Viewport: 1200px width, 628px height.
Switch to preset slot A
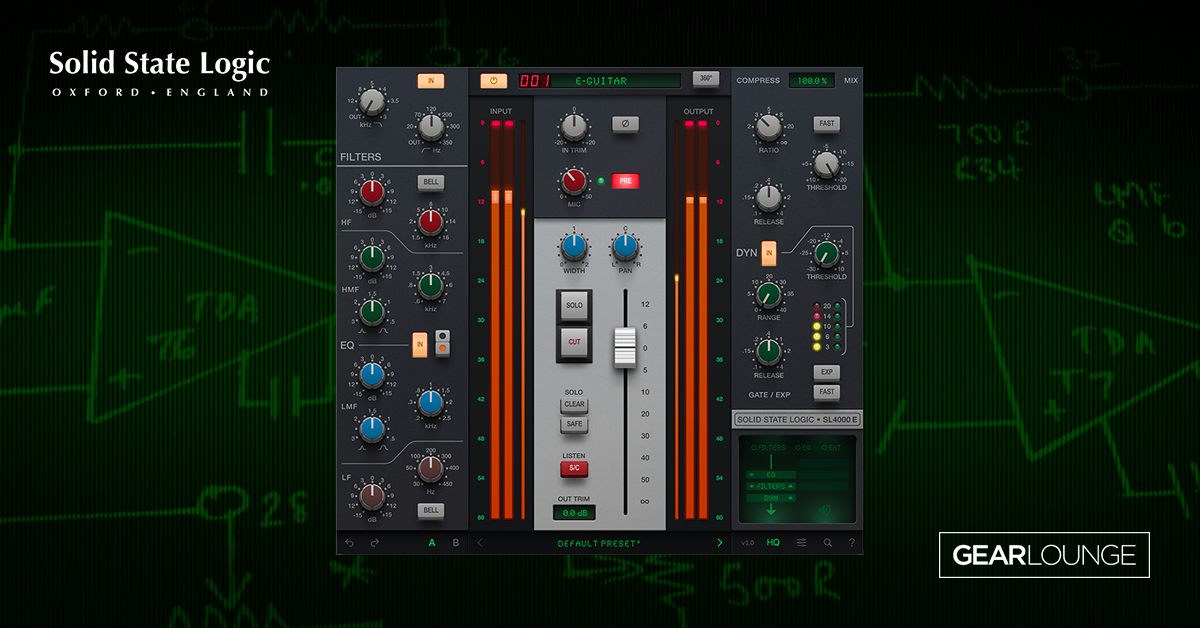pyautogui.click(x=432, y=542)
